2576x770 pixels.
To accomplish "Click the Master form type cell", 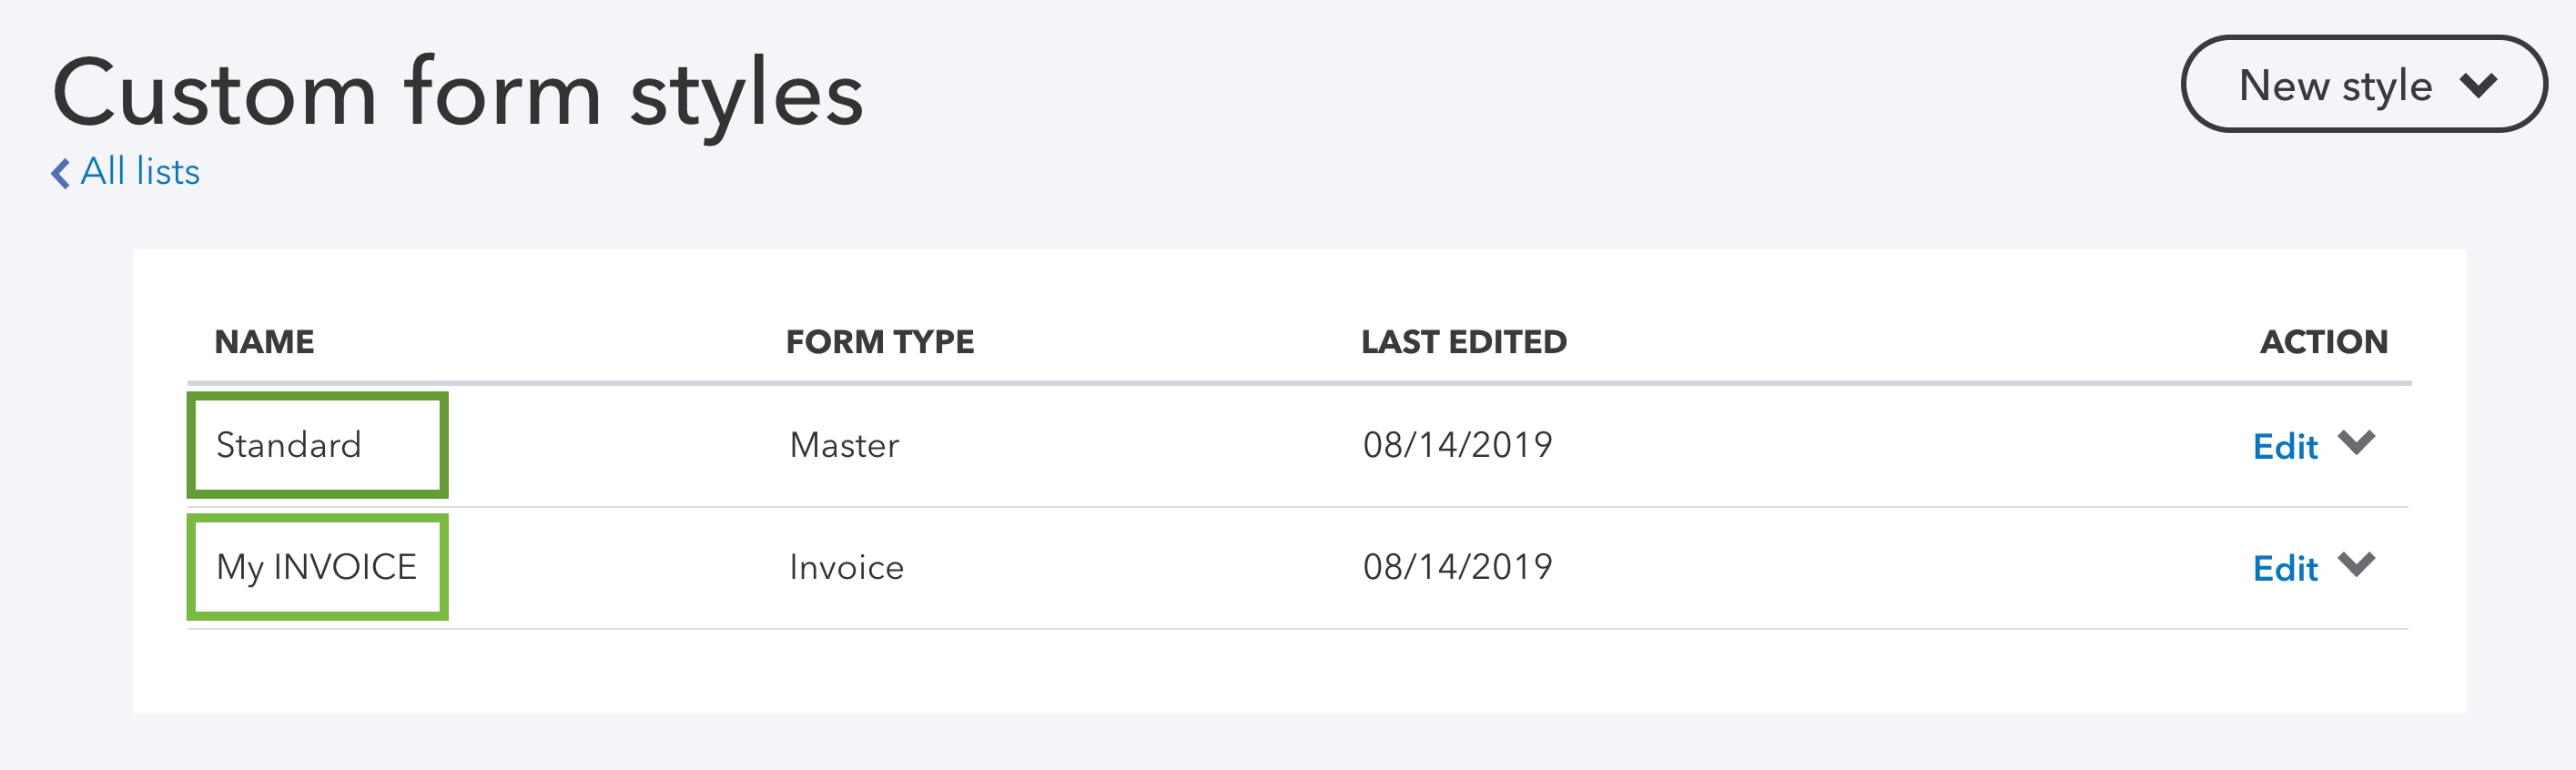I will [844, 445].
